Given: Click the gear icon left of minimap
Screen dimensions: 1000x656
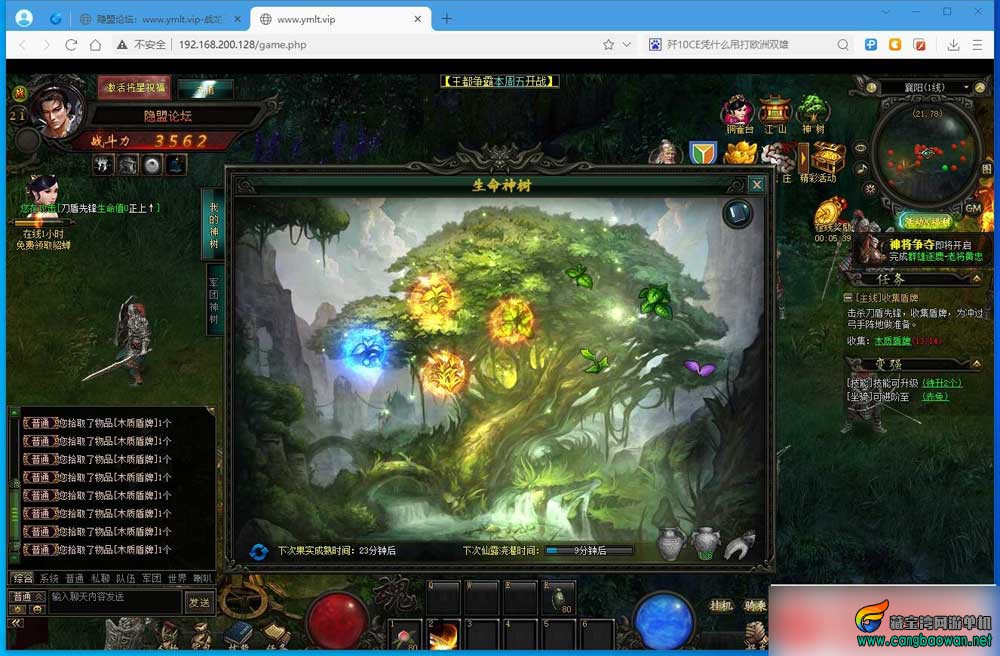Looking at the screenshot, I should tap(871, 189).
